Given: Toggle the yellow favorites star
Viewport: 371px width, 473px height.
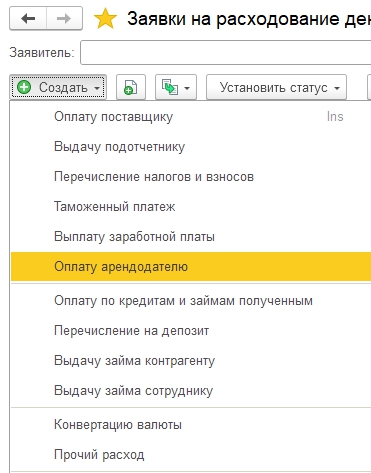Looking at the screenshot, I should (x=105, y=19).
